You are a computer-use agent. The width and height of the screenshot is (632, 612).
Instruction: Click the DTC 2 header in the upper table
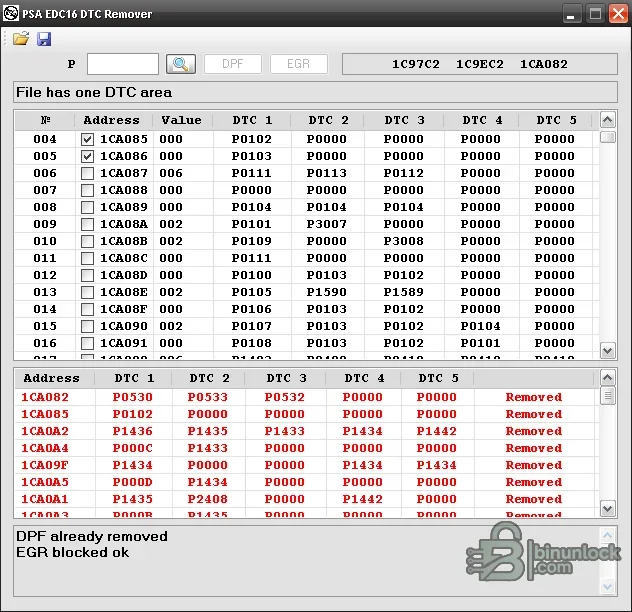328,120
